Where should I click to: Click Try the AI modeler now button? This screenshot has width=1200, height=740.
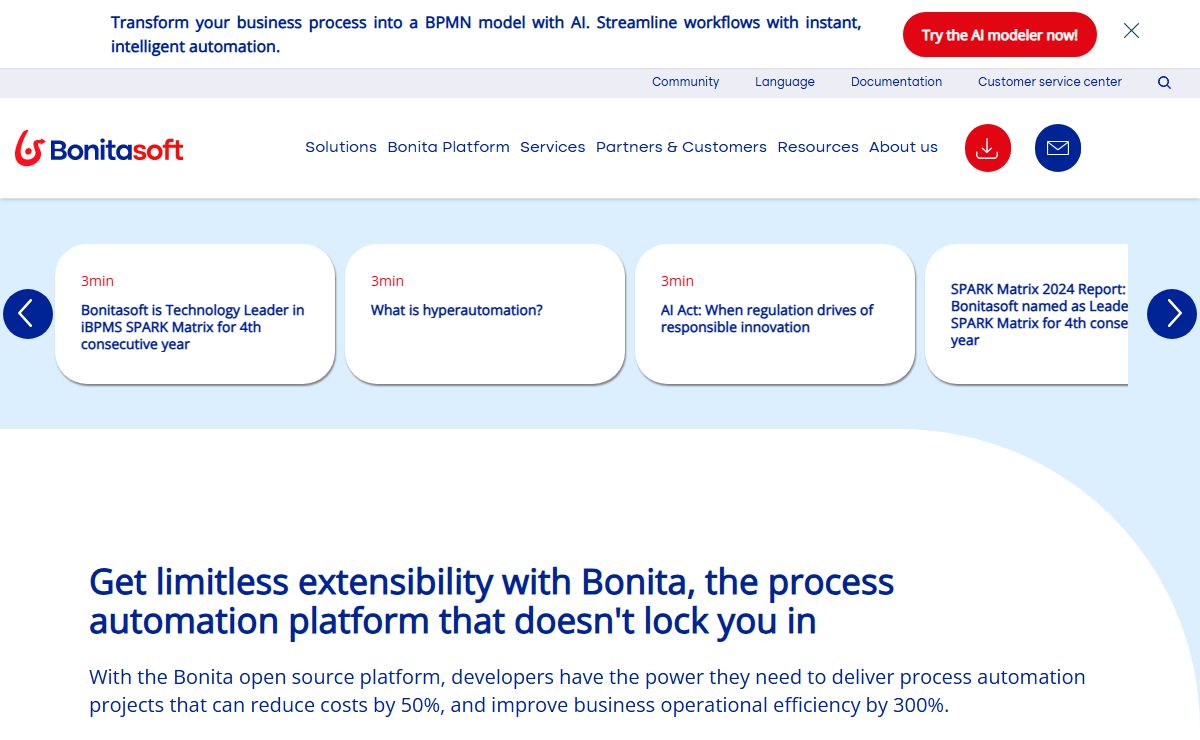pyautogui.click(x=1000, y=35)
